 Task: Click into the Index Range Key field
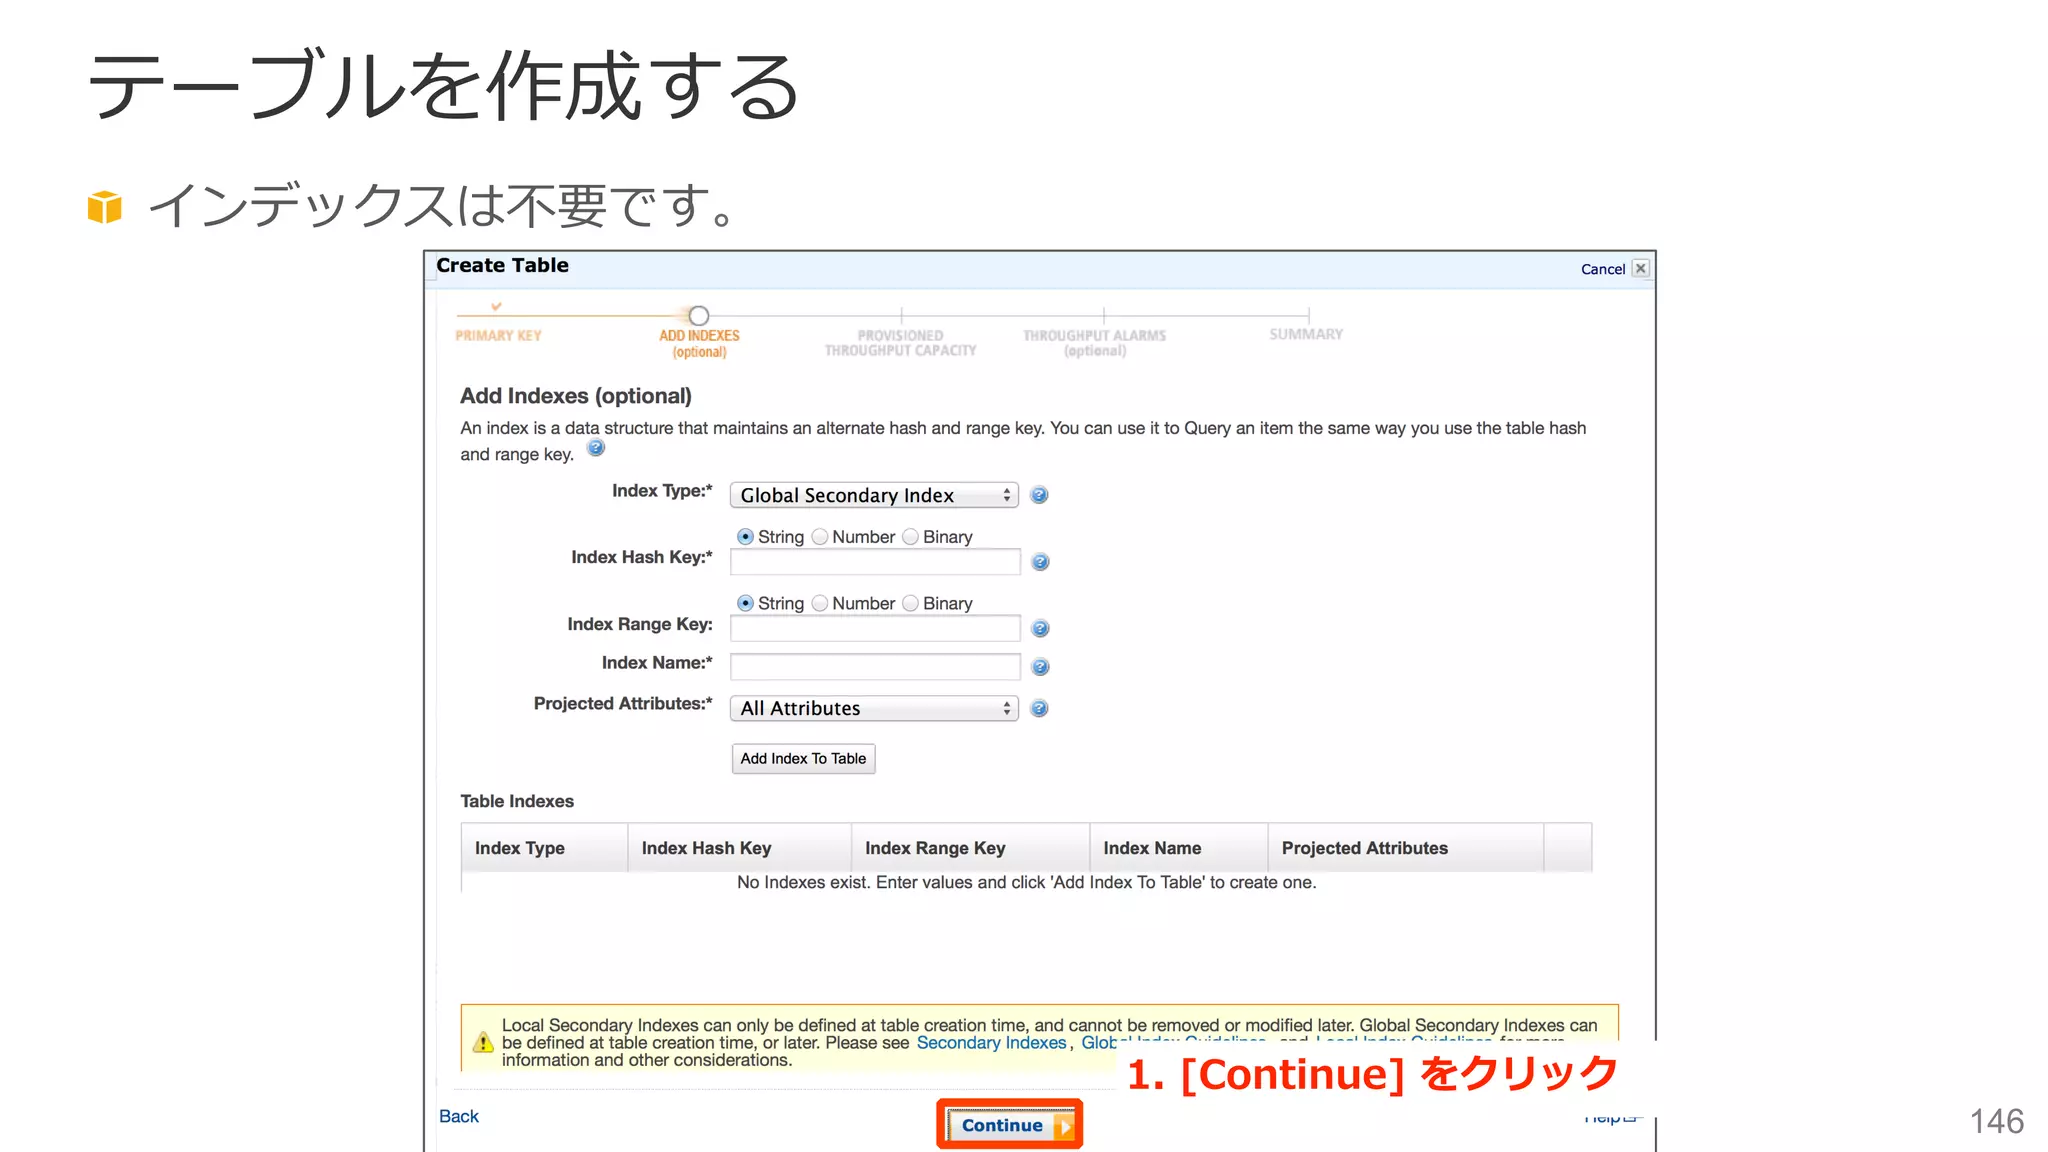(x=875, y=628)
